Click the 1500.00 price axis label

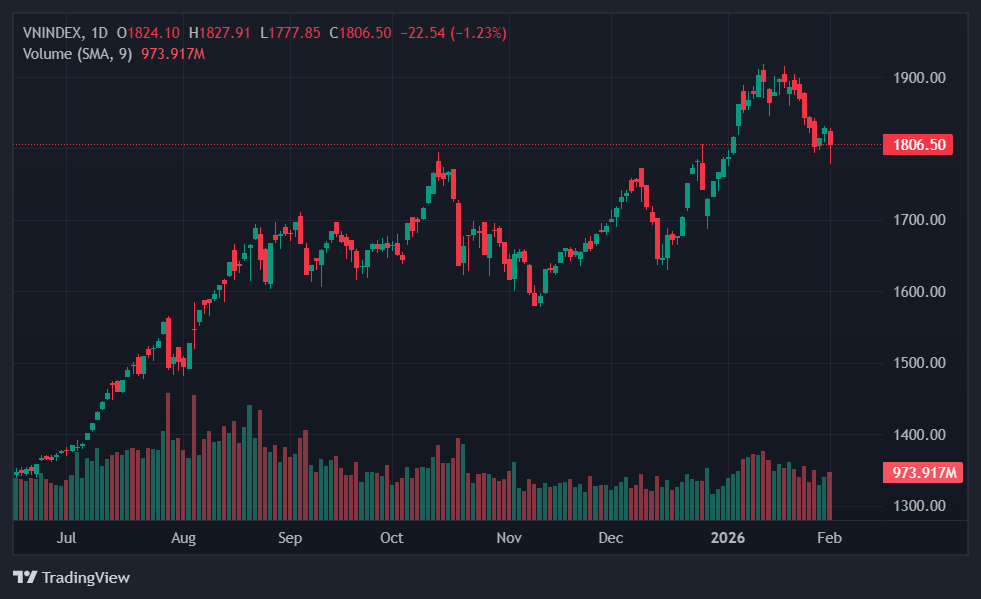919,363
